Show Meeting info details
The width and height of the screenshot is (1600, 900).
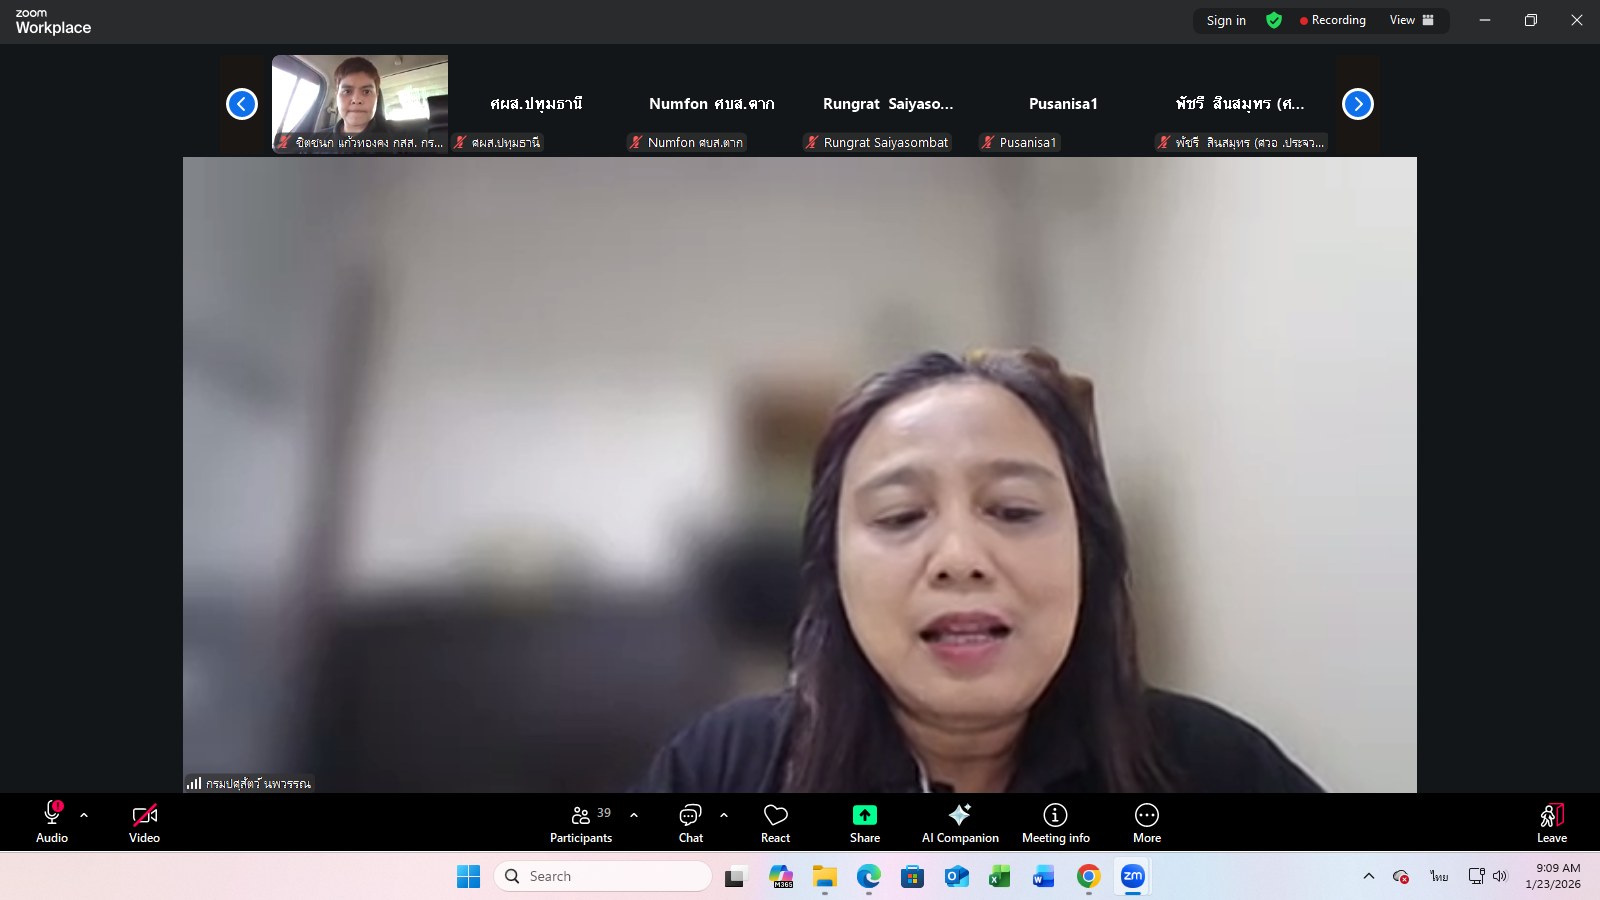(1055, 823)
